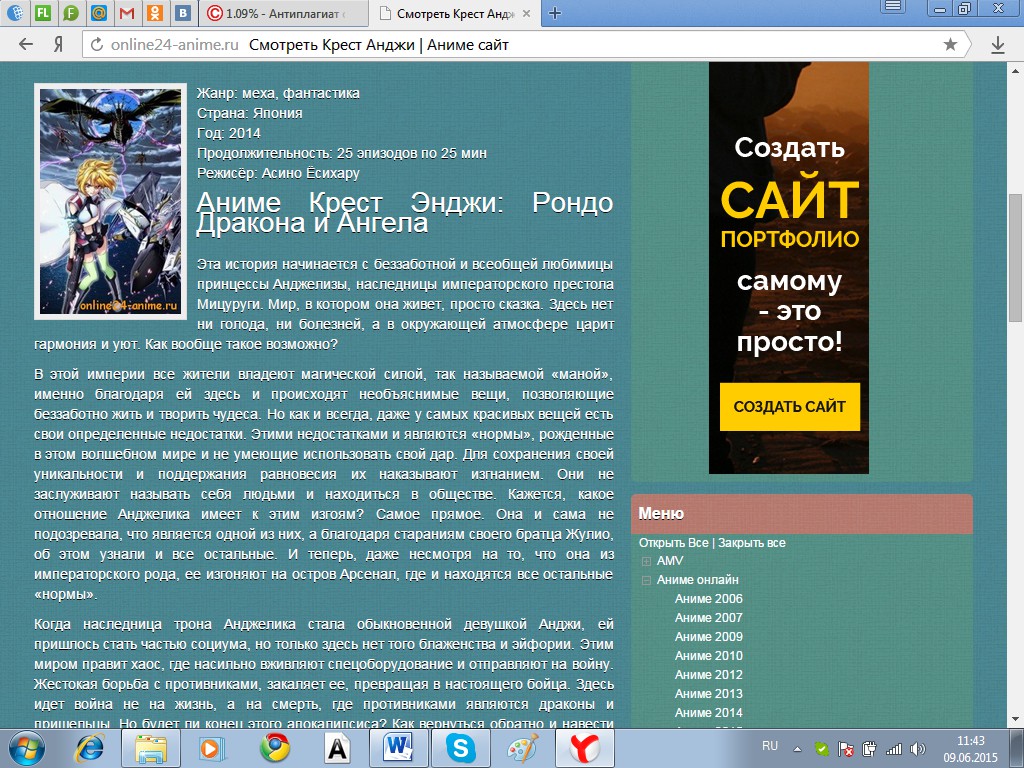
Task: Switch to the pinned Odnoklassniki tab
Action: pos(155,13)
